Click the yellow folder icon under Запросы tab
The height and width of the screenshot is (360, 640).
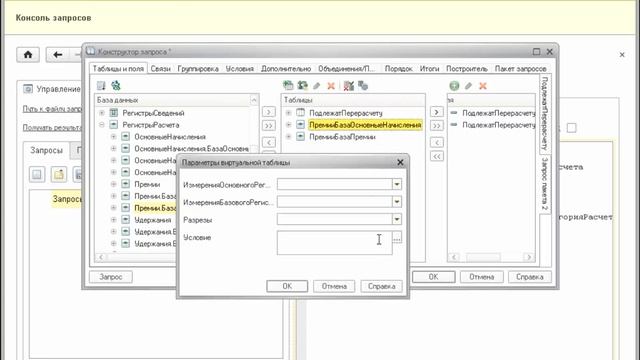tap(59, 175)
